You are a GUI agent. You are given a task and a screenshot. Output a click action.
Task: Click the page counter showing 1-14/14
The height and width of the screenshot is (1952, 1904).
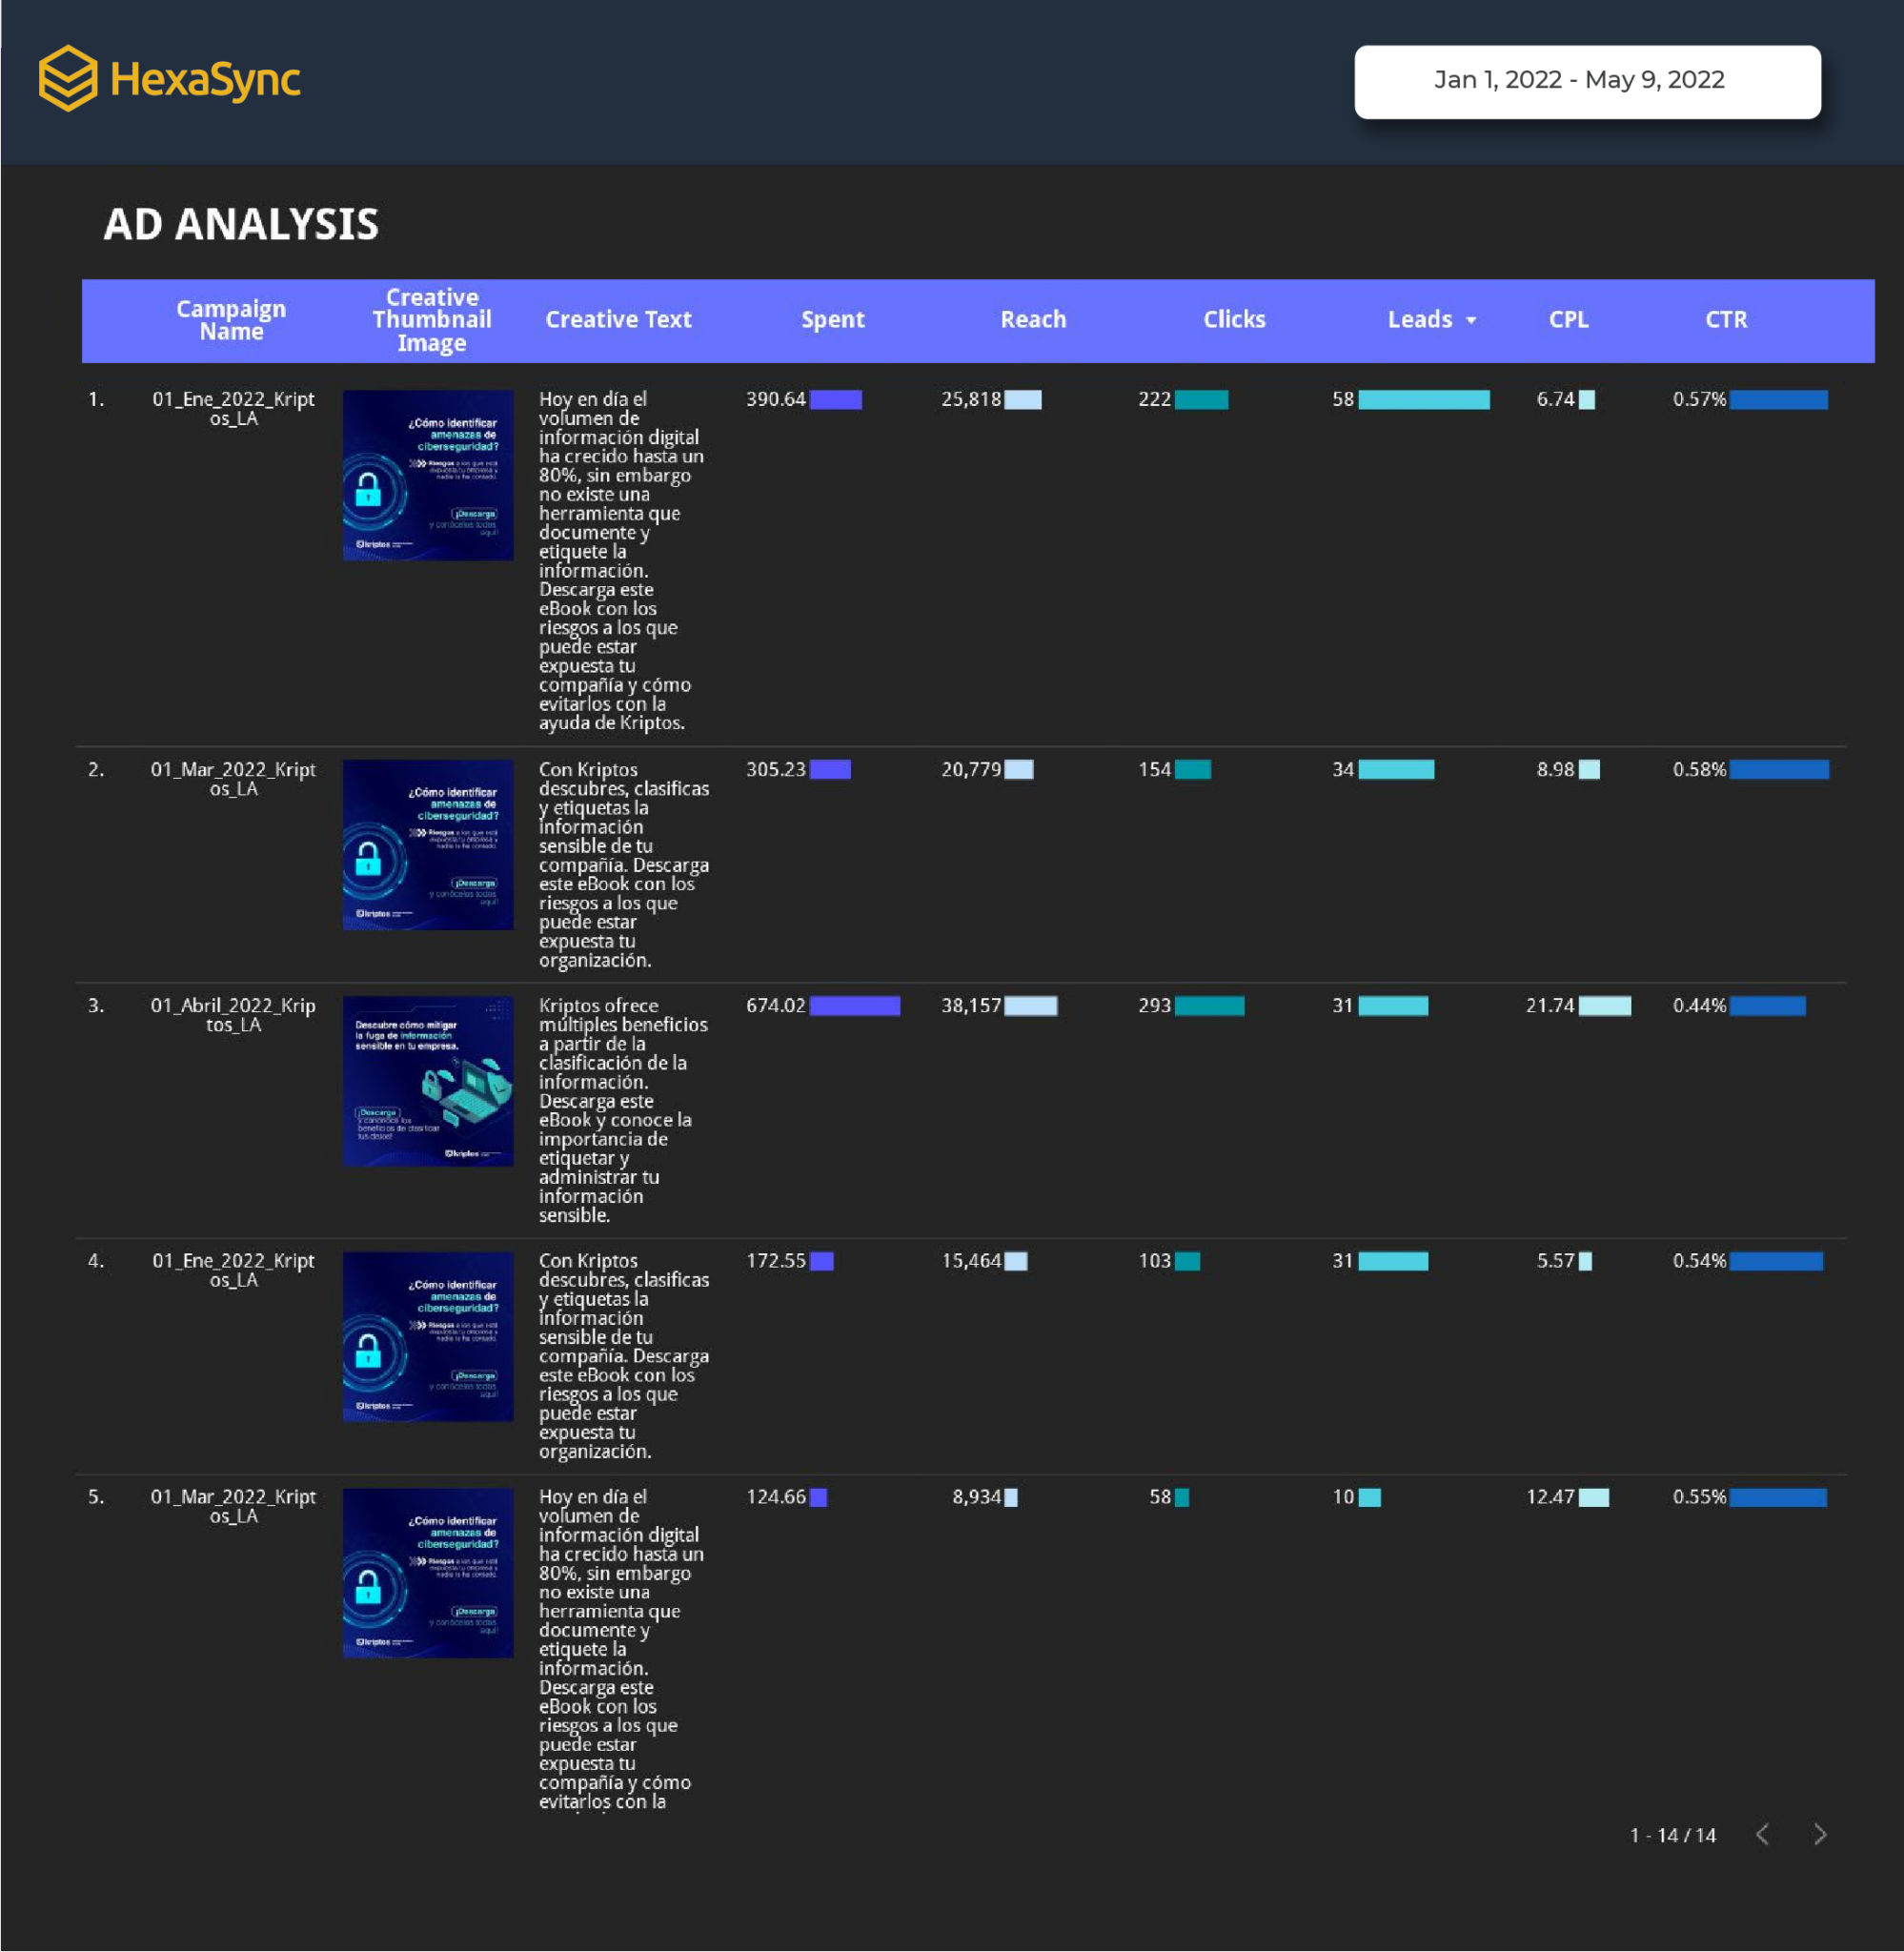(x=1673, y=1836)
